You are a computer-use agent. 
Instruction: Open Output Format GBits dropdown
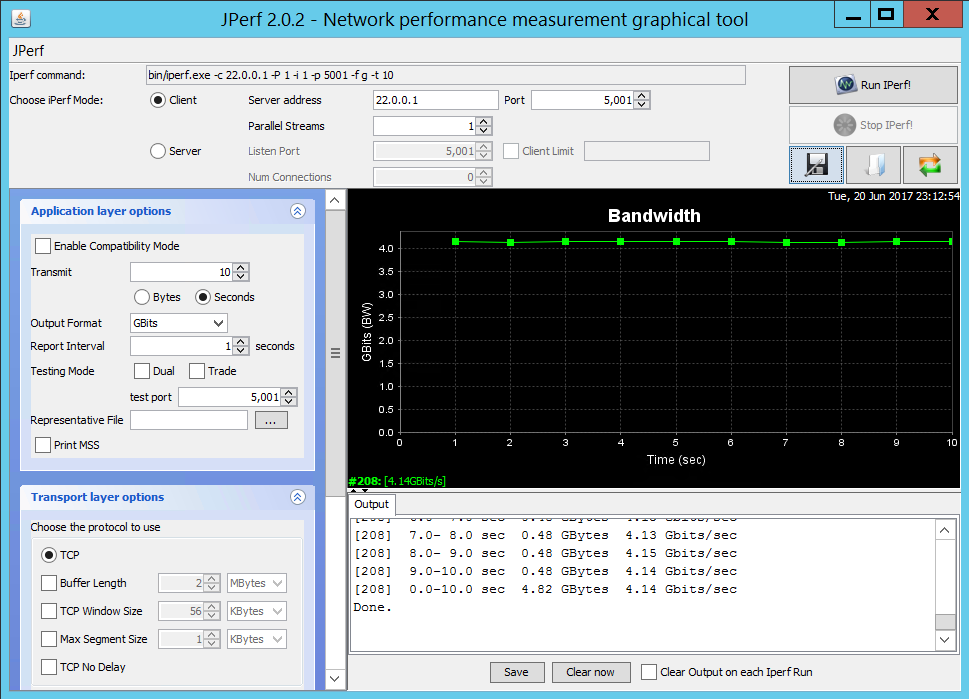[x=179, y=323]
